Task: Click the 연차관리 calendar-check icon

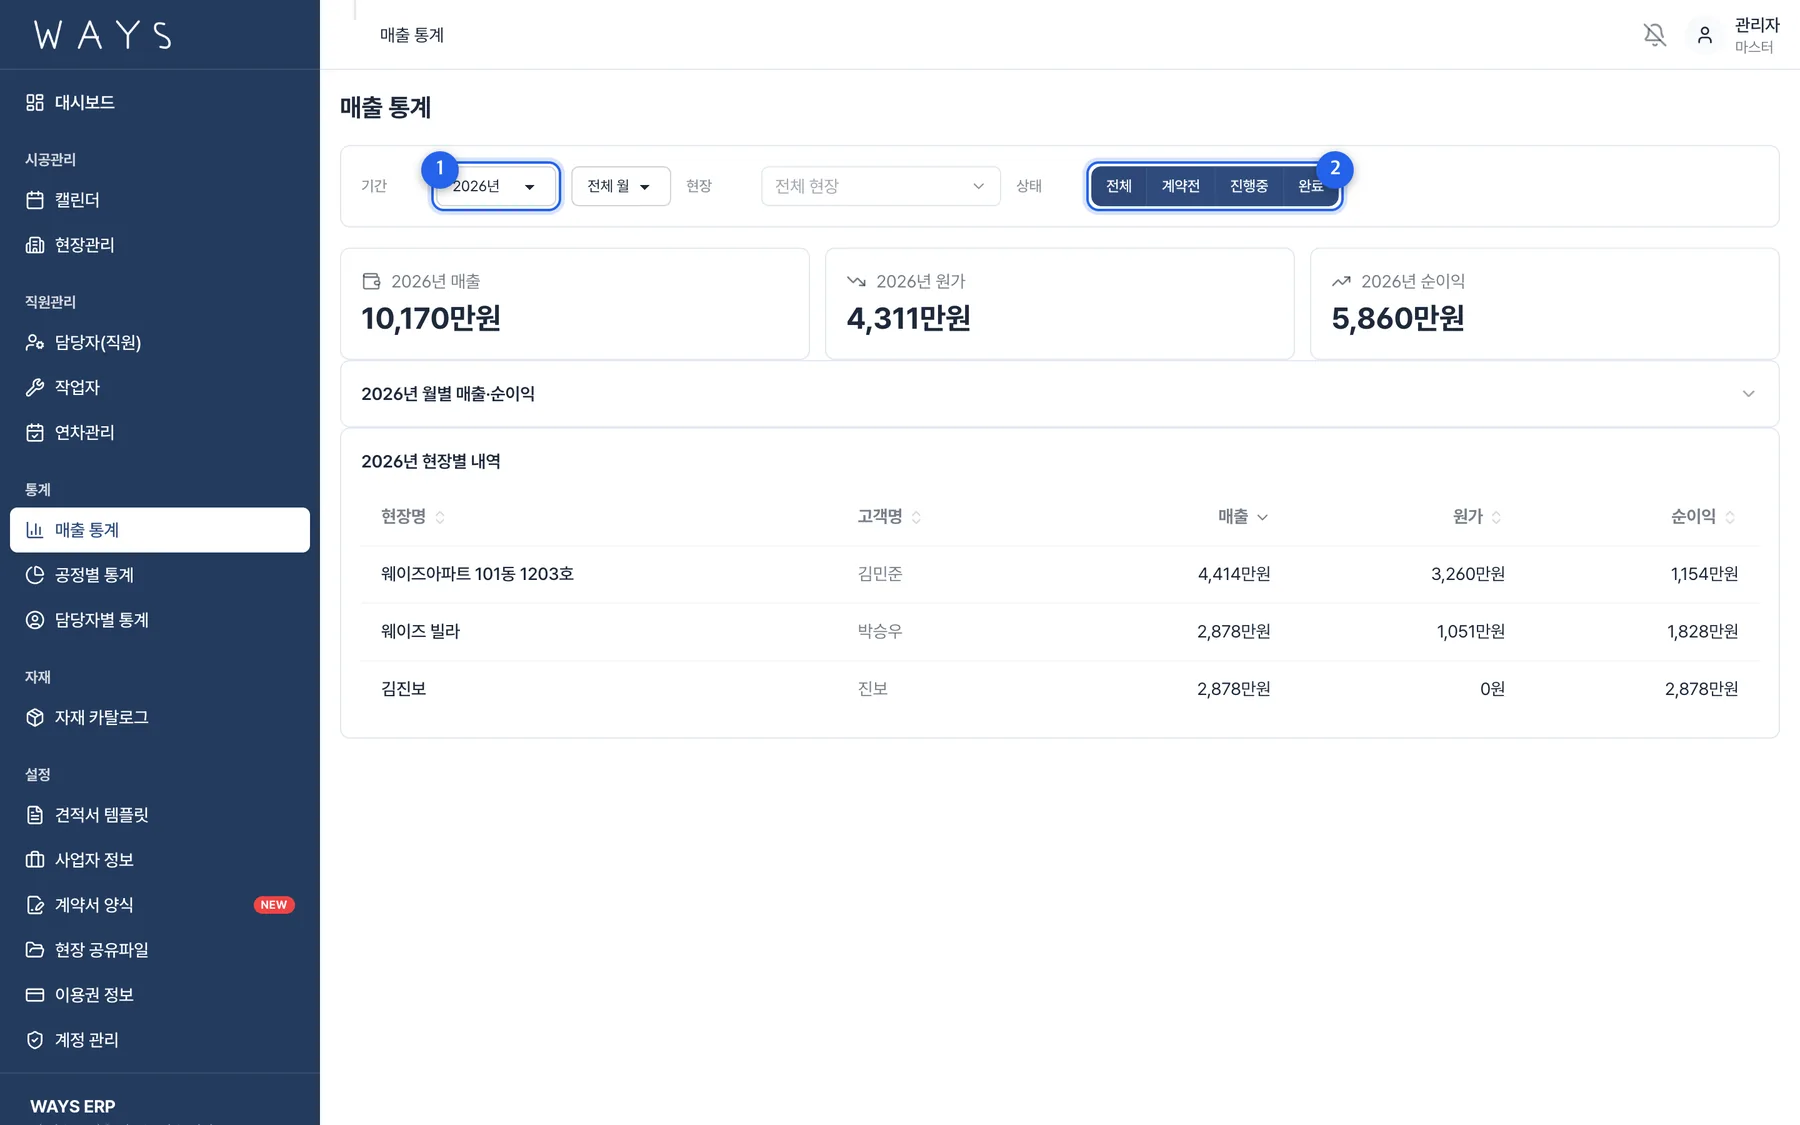Action: click(x=35, y=432)
